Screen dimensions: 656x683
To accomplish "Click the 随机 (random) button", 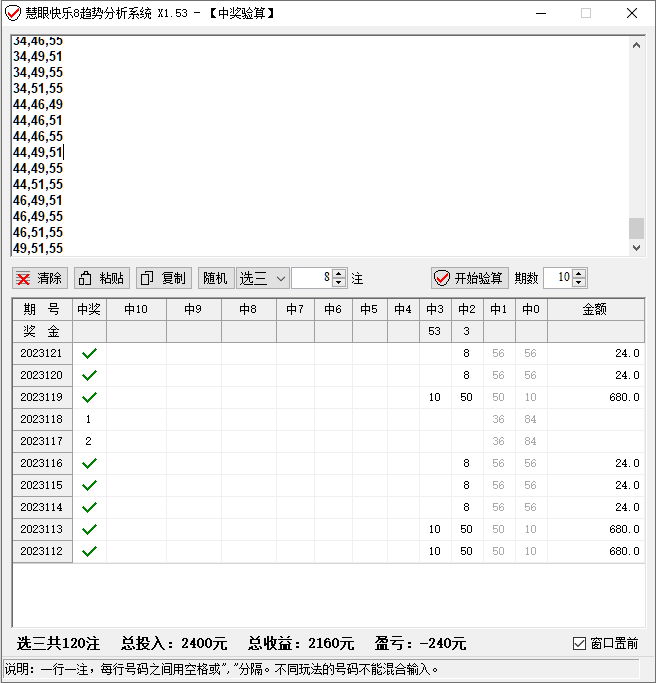I will coord(215,278).
